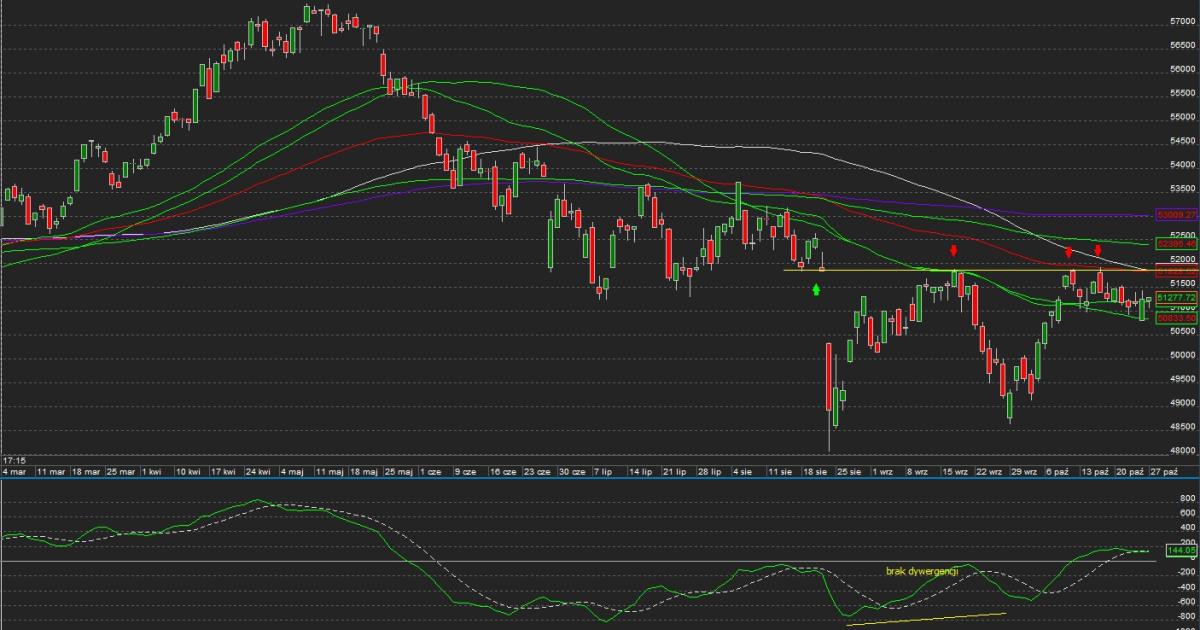Click the green up arrow marker
This screenshot has width=1200, height=630.
pyautogui.click(x=816, y=289)
